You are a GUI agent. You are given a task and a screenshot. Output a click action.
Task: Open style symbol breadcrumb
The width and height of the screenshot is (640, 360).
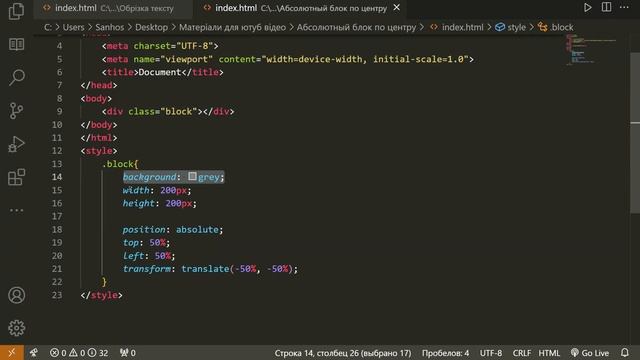pyautogui.click(x=511, y=27)
